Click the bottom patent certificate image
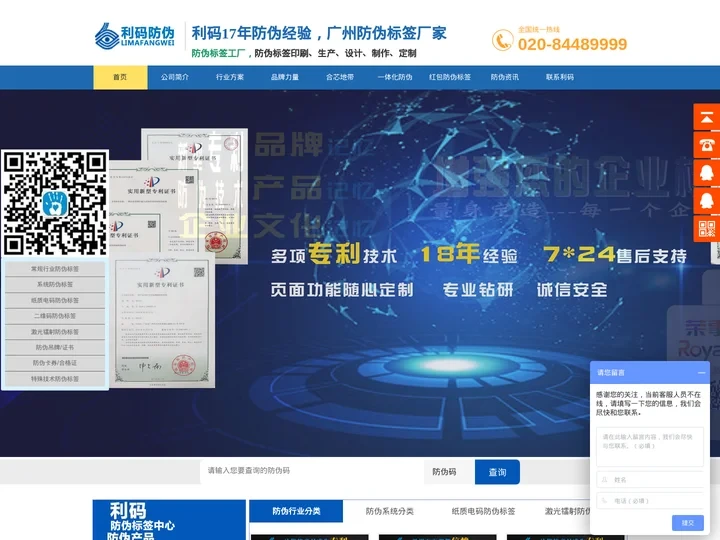Screen dimensions: 720x540 coord(162,321)
